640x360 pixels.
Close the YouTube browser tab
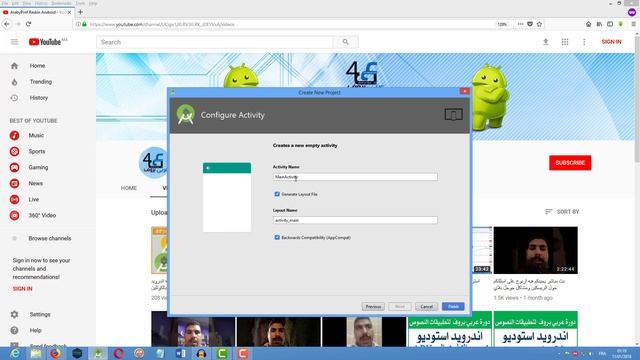point(69,12)
